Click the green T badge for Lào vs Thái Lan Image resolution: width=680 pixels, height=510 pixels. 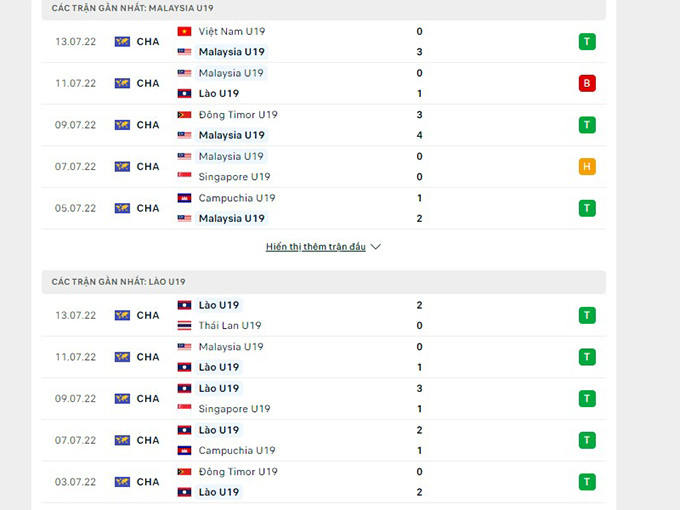pos(587,315)
